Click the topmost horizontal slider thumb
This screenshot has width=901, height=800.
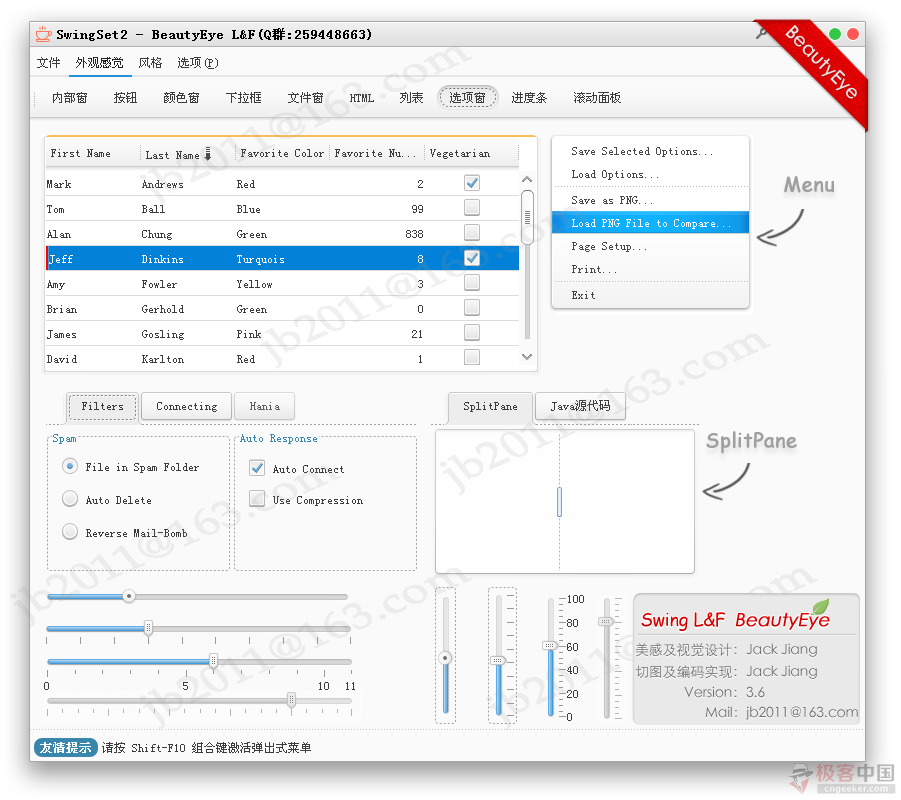(x=128, y=596)
